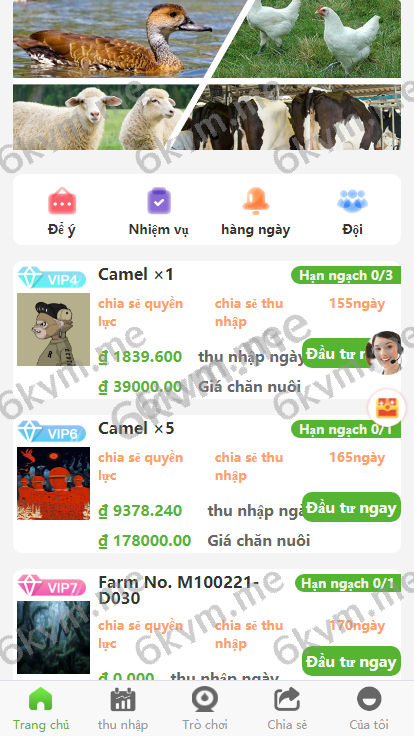Open the Camel ×1 monkey thumbnail
The height and width of the screenshot is (736, 414).
click(x=54, y=330)
